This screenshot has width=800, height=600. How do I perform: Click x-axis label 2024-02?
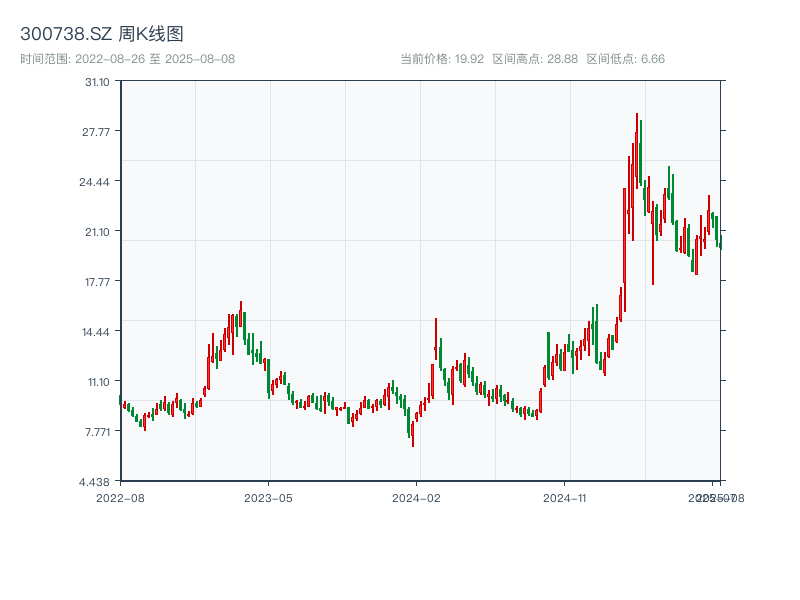click(416, 498)
